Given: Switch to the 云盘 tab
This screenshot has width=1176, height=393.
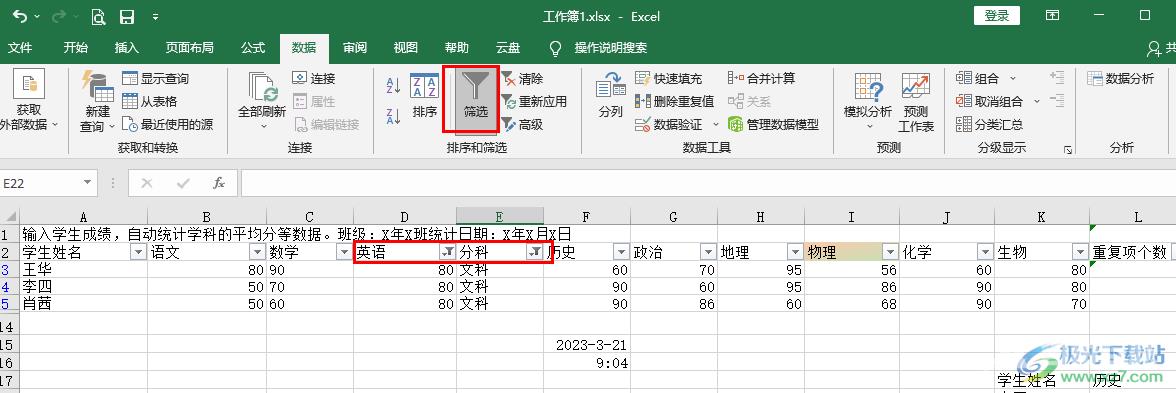Looking at the screenshot, I should point(508,48).
